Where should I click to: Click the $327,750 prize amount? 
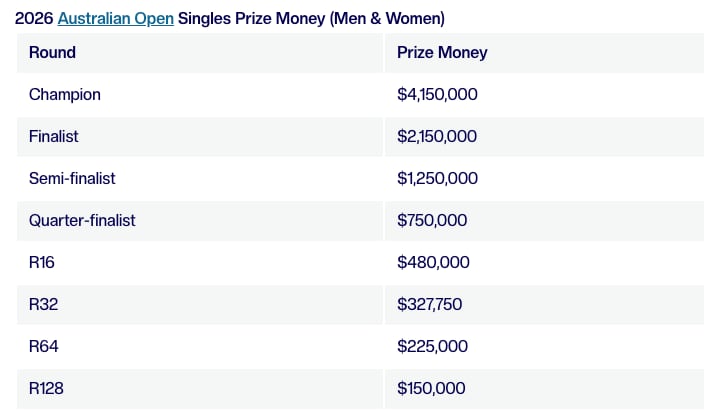[x=430, y=304]
